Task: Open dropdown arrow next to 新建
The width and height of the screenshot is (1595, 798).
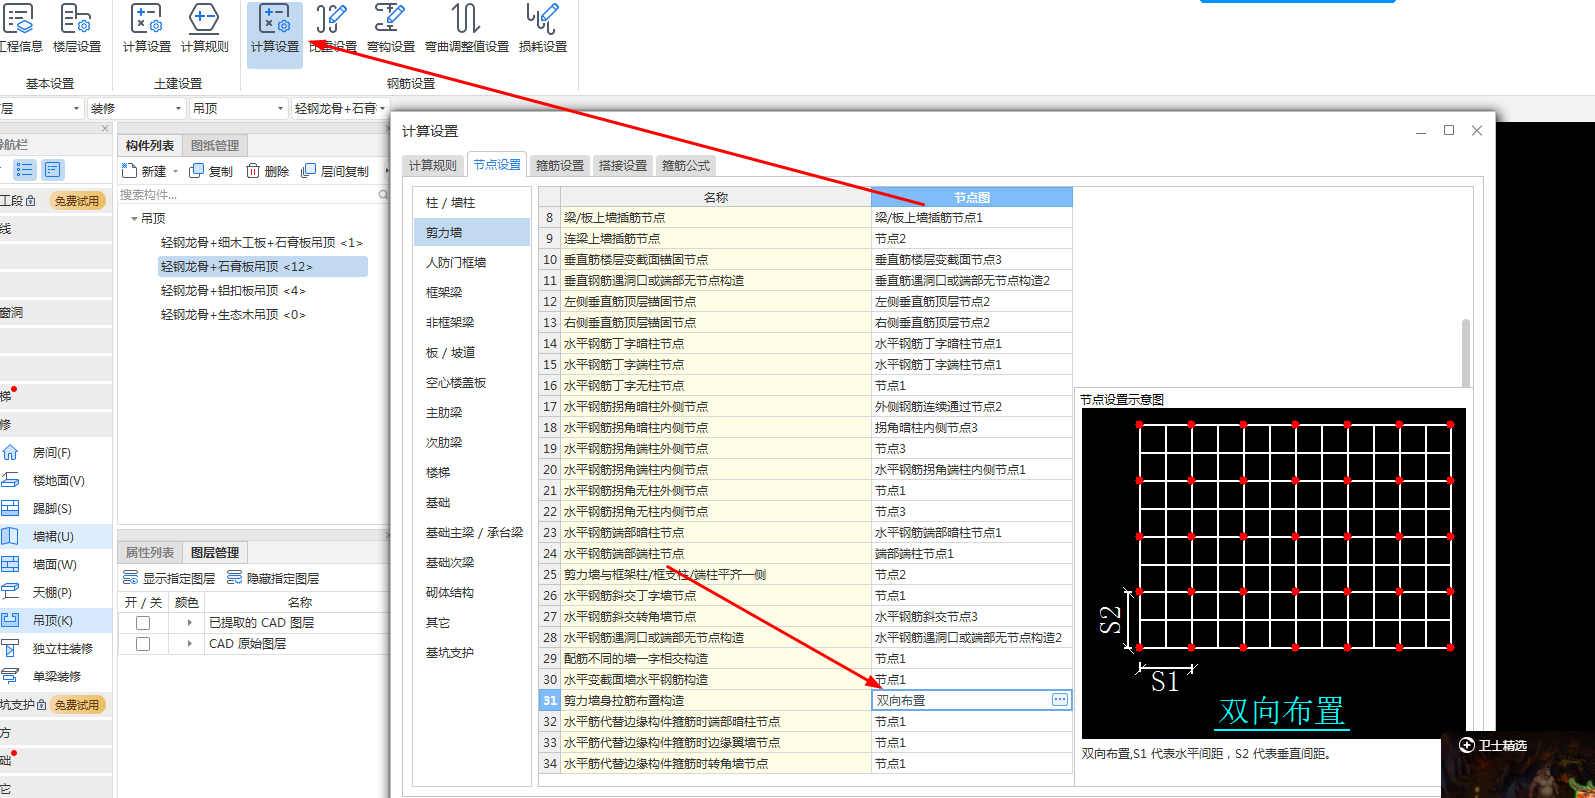Action: coord(175,172)
